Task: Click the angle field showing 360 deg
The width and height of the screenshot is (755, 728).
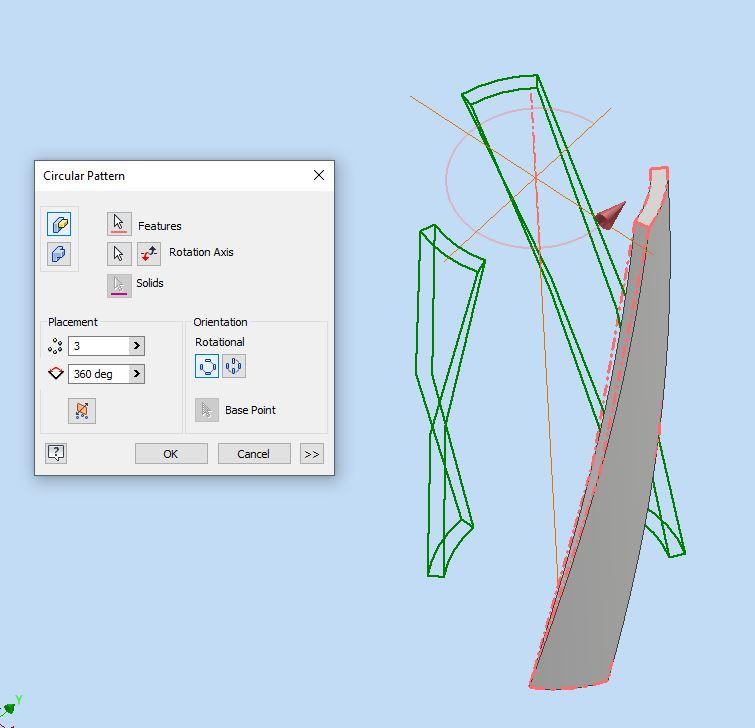Action: [98, 374]
